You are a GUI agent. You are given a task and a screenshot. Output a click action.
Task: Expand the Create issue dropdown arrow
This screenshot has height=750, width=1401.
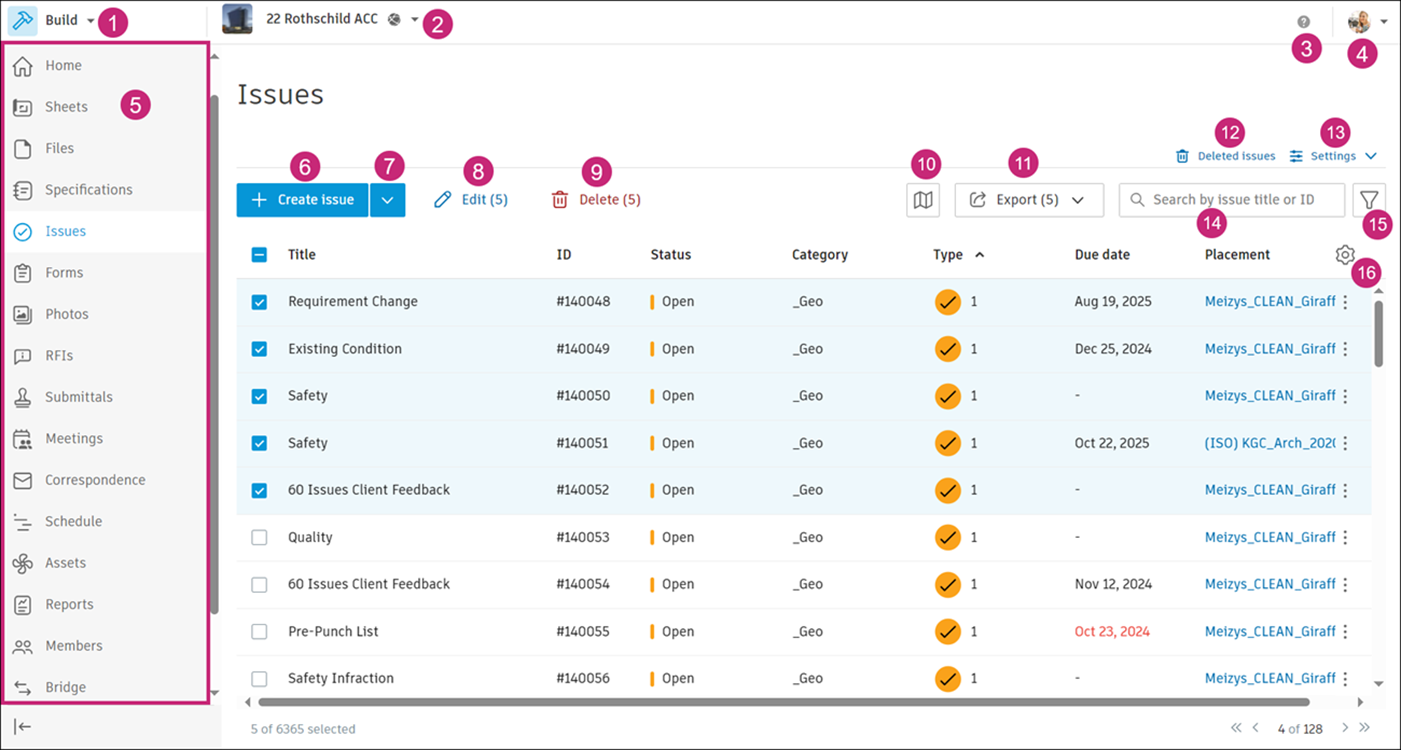388,200
